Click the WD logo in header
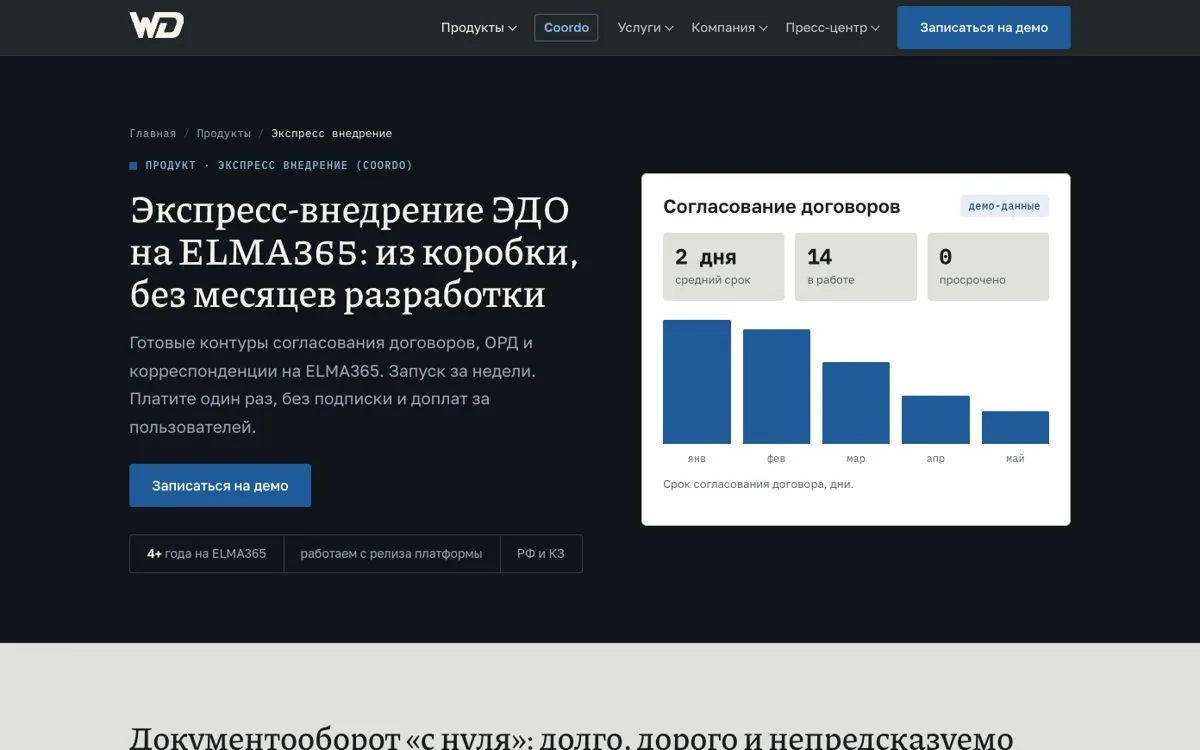Viewport: 1200px width, 750px height. [156, 26]
